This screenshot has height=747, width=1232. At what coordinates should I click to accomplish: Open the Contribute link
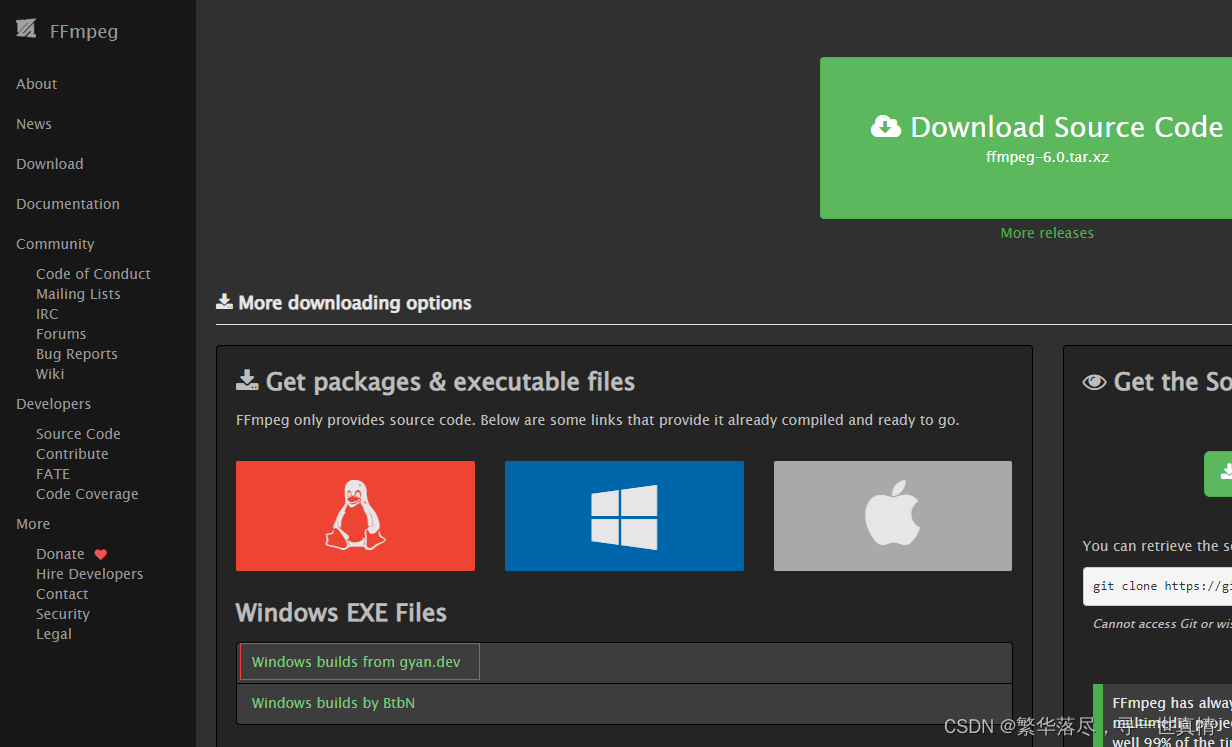click(x=72, y=454)
